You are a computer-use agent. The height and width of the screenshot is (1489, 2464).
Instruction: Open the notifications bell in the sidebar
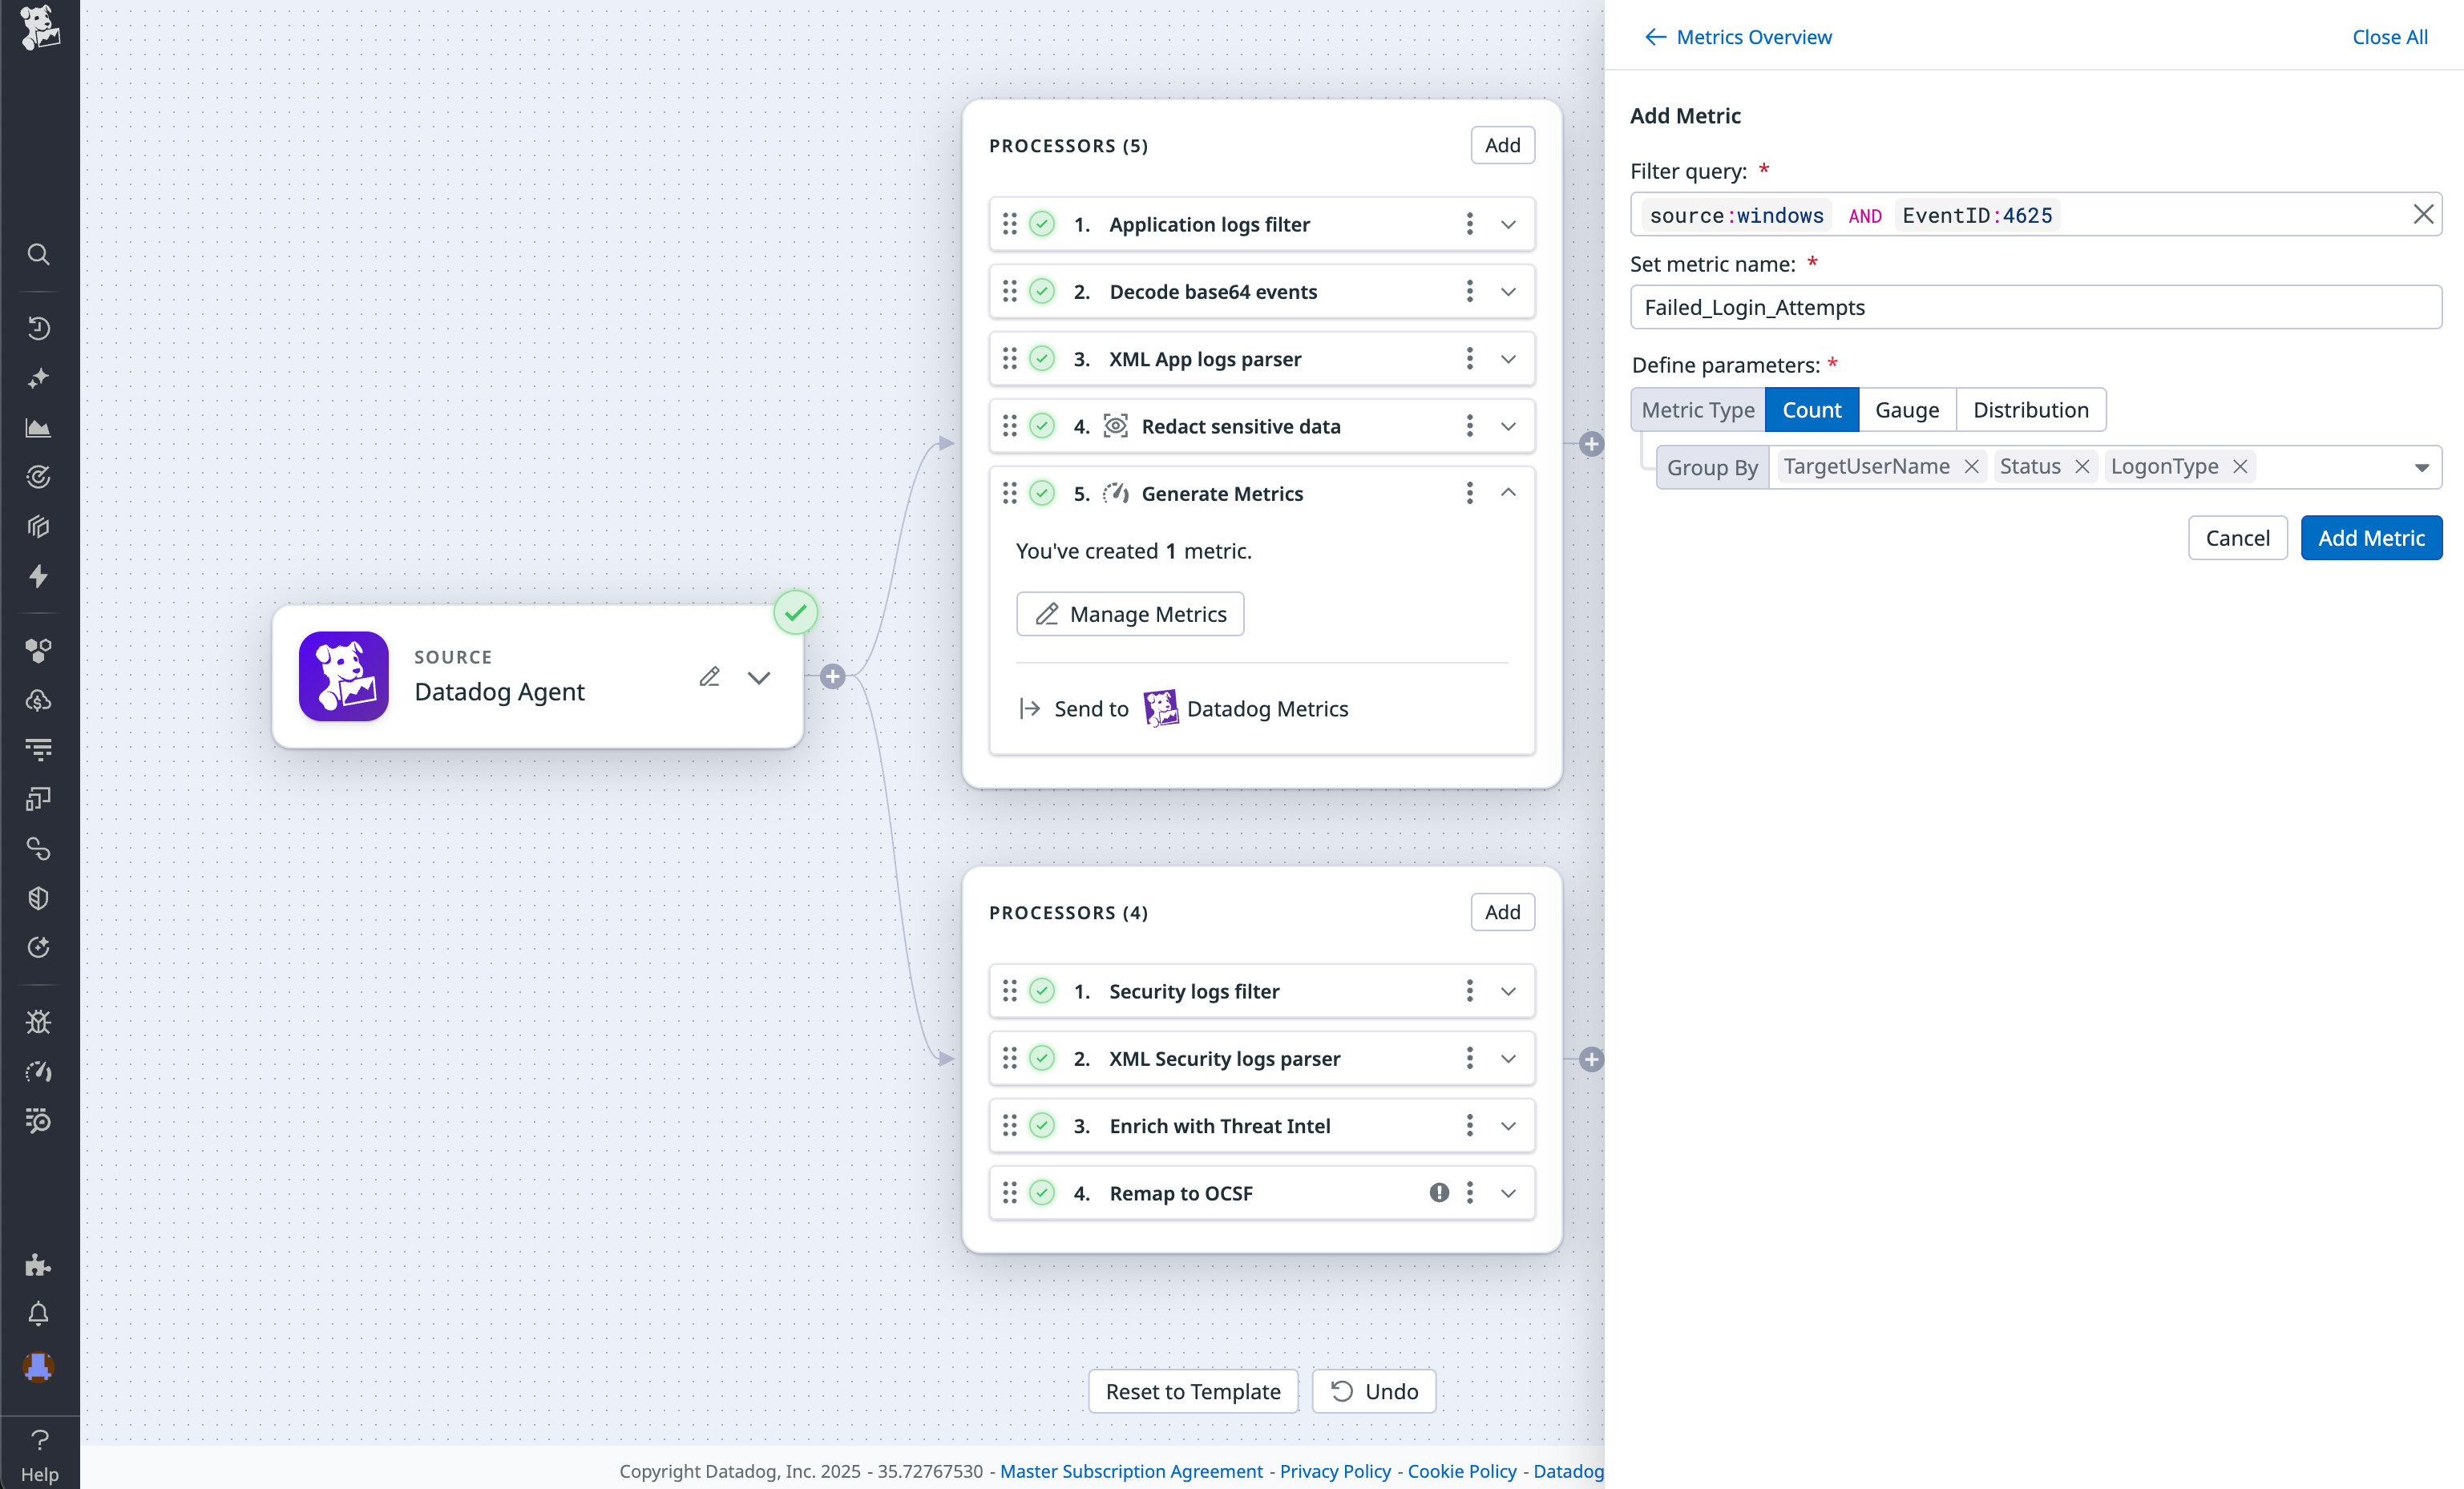tap(38, 1314)
